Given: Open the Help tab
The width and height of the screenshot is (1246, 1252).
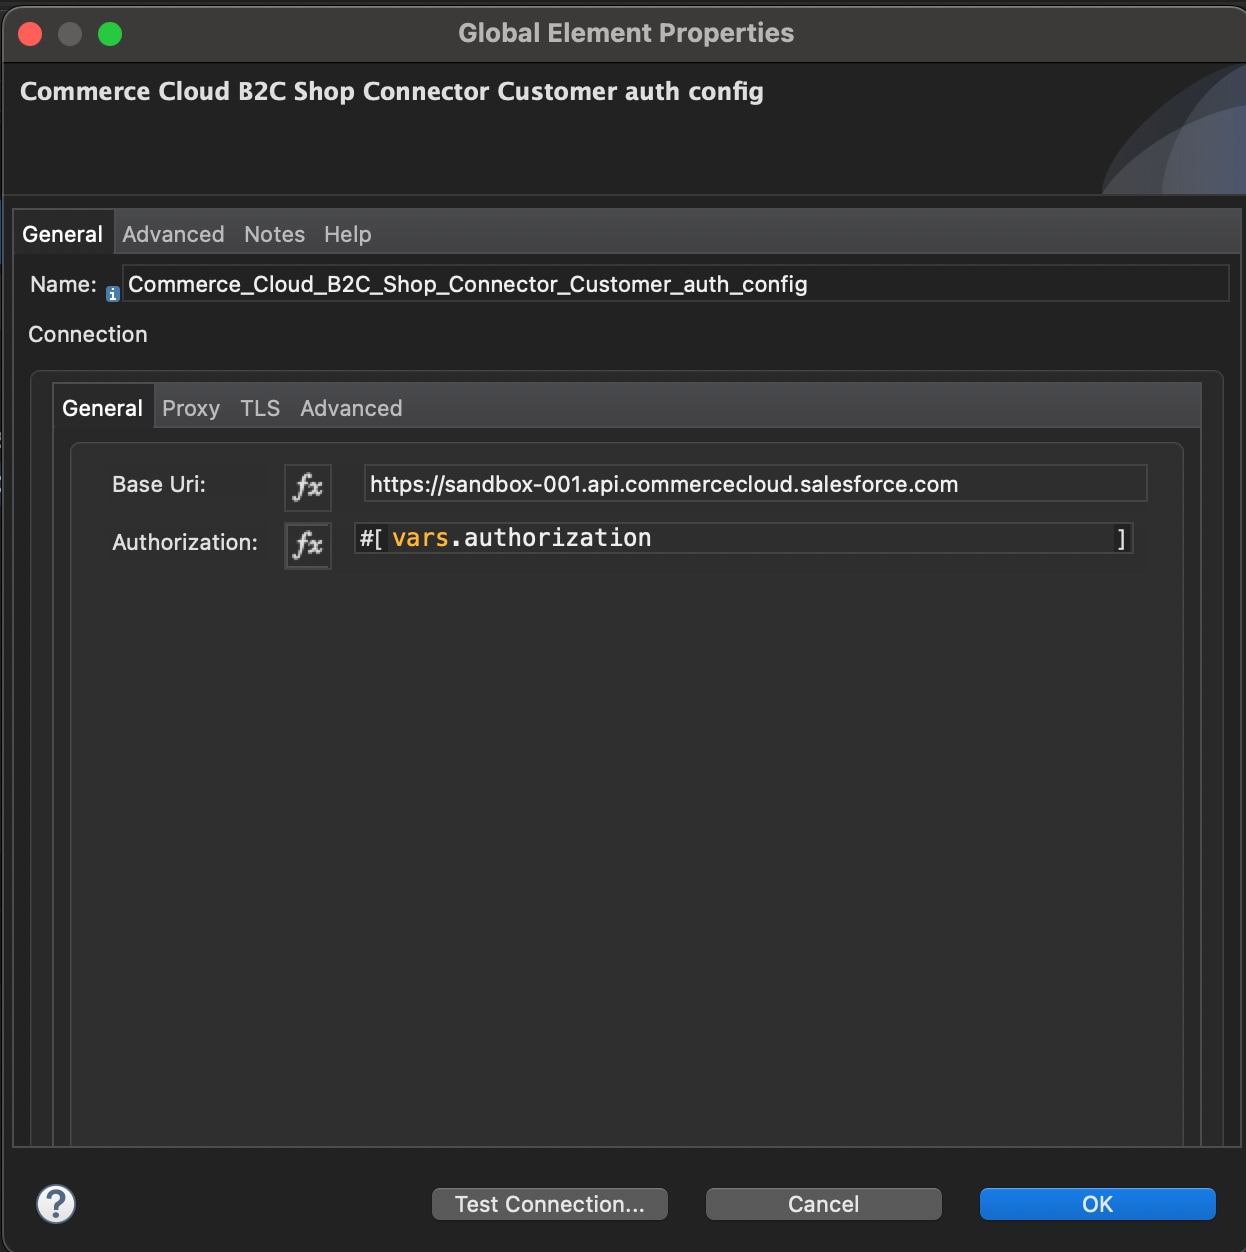Looking at the screenshot, I should (x=347, y=234).
